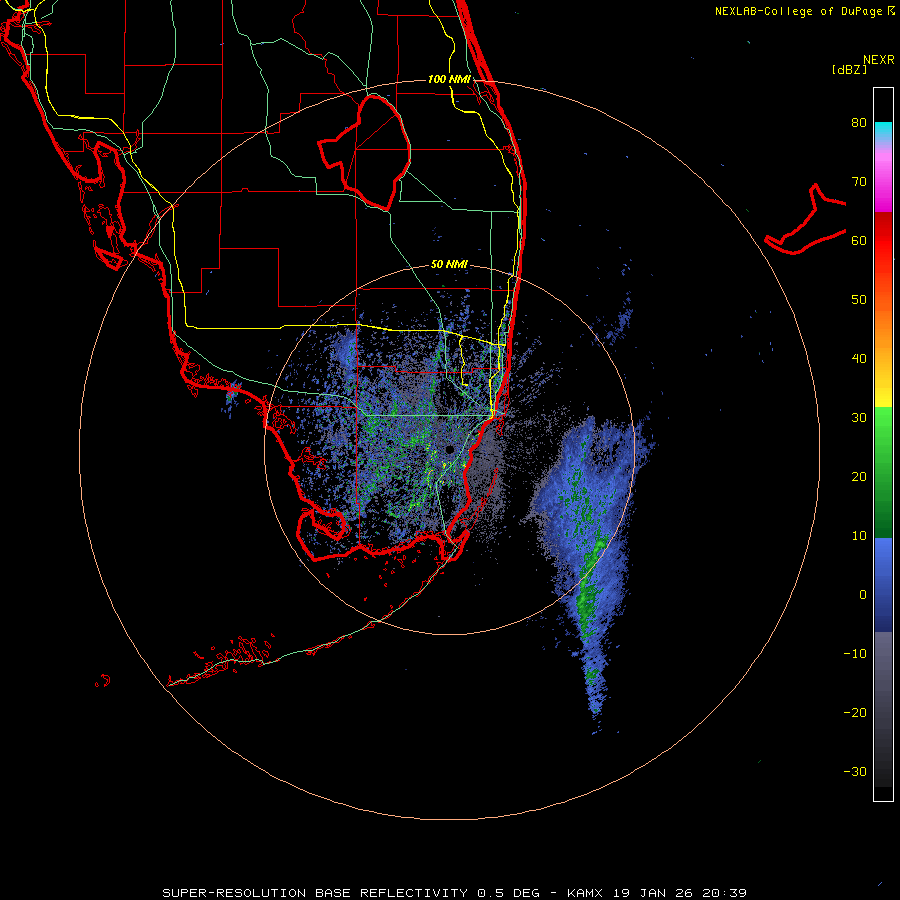Click inside the Lake Okeechobee outline
Screen dimensions: 900x900
tap(376, 152)
